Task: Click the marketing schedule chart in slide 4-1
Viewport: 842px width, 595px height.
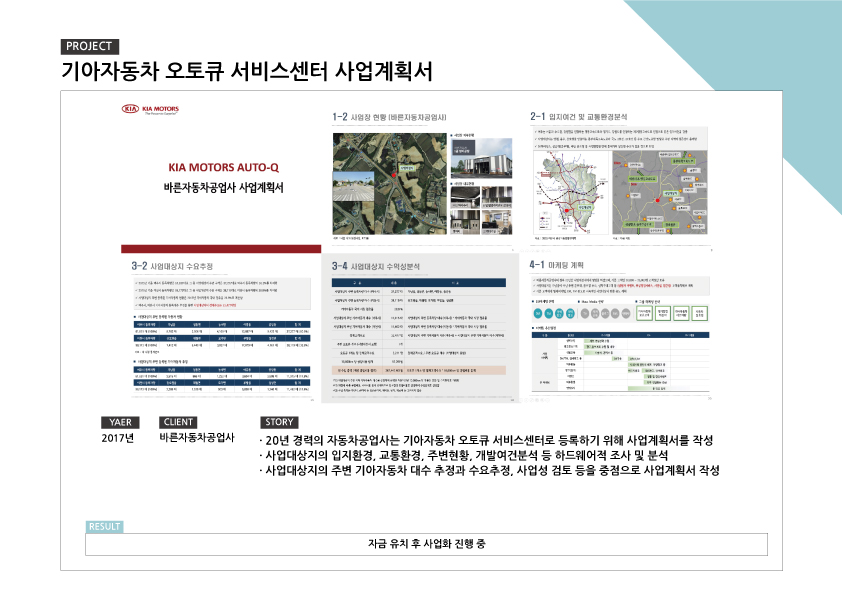Action: 620,361
